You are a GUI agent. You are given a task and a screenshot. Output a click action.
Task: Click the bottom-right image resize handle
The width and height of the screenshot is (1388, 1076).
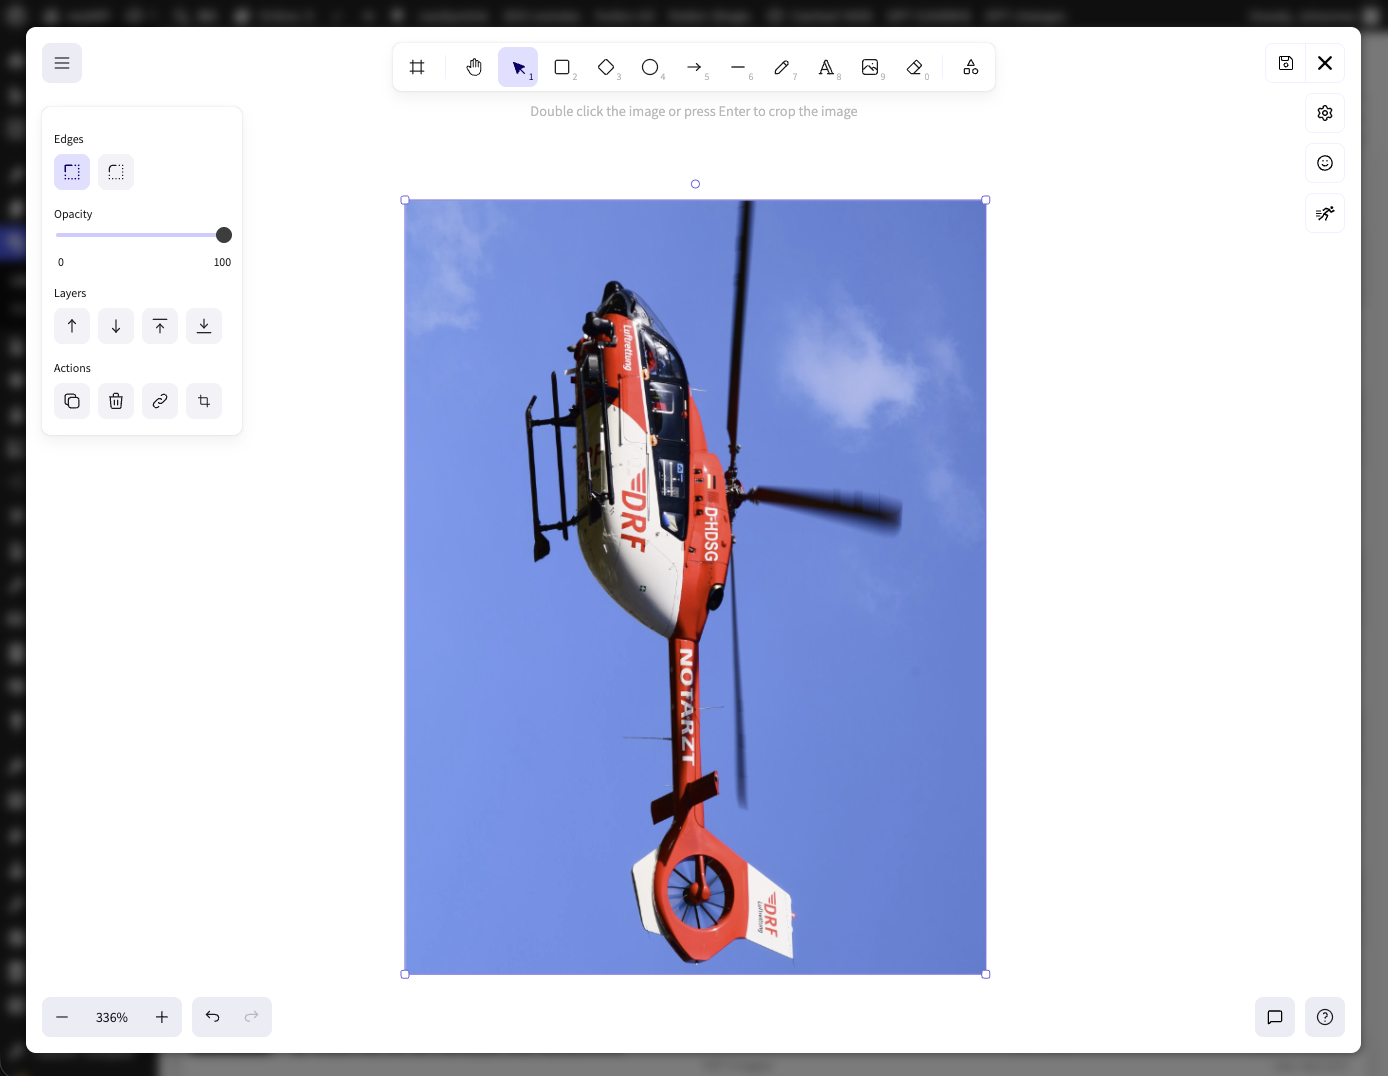(x=986, y=974)
